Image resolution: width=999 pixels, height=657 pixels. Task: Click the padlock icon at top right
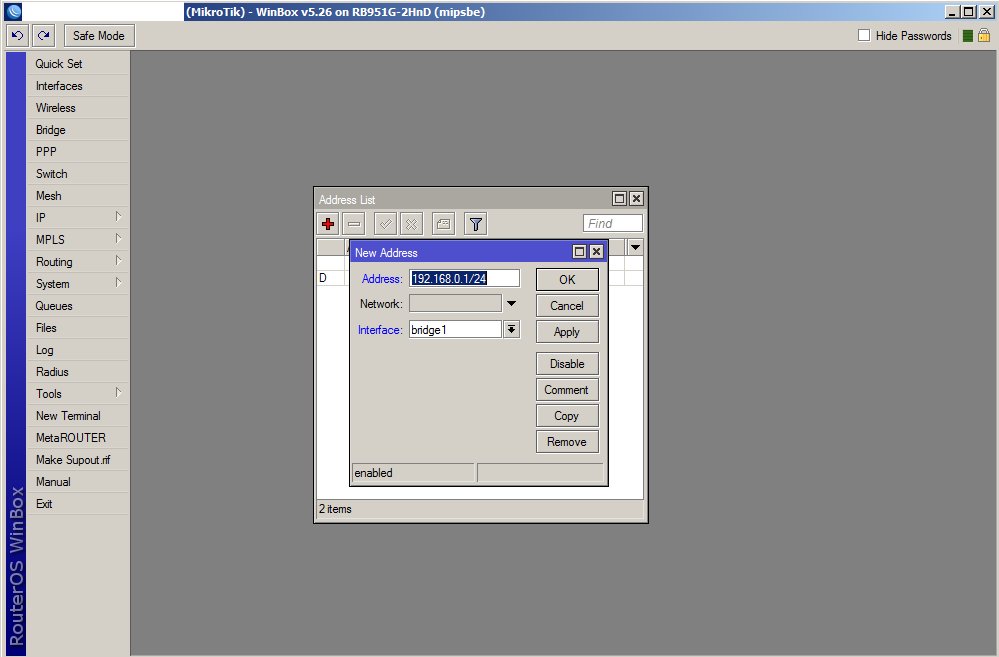[984, 36]
